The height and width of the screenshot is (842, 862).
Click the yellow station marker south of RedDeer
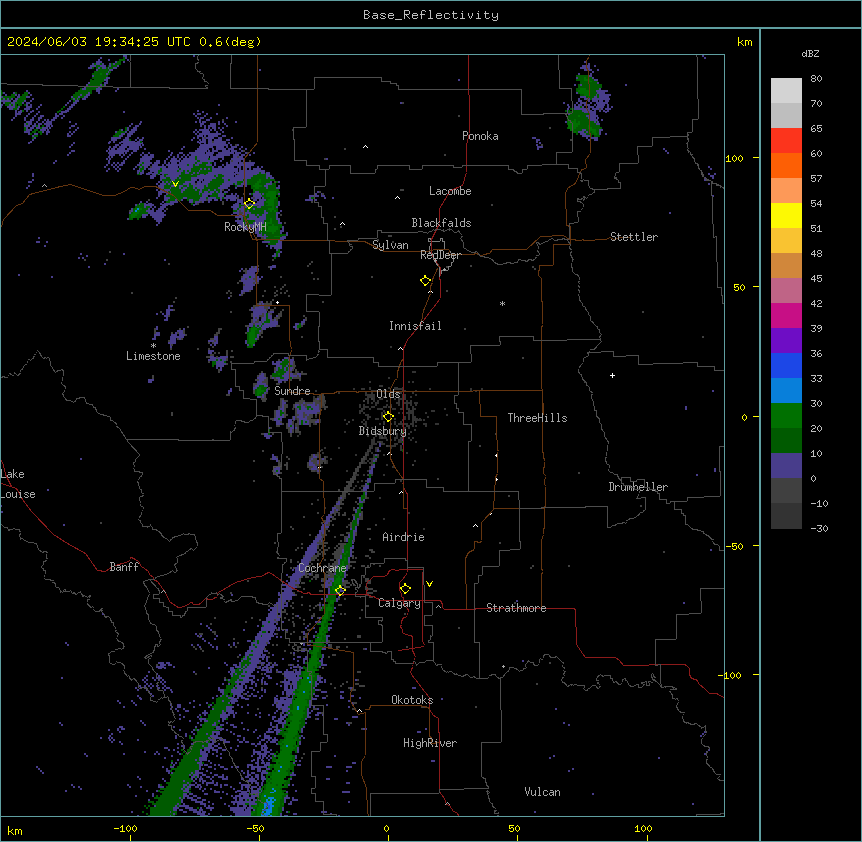coord(426,281)
